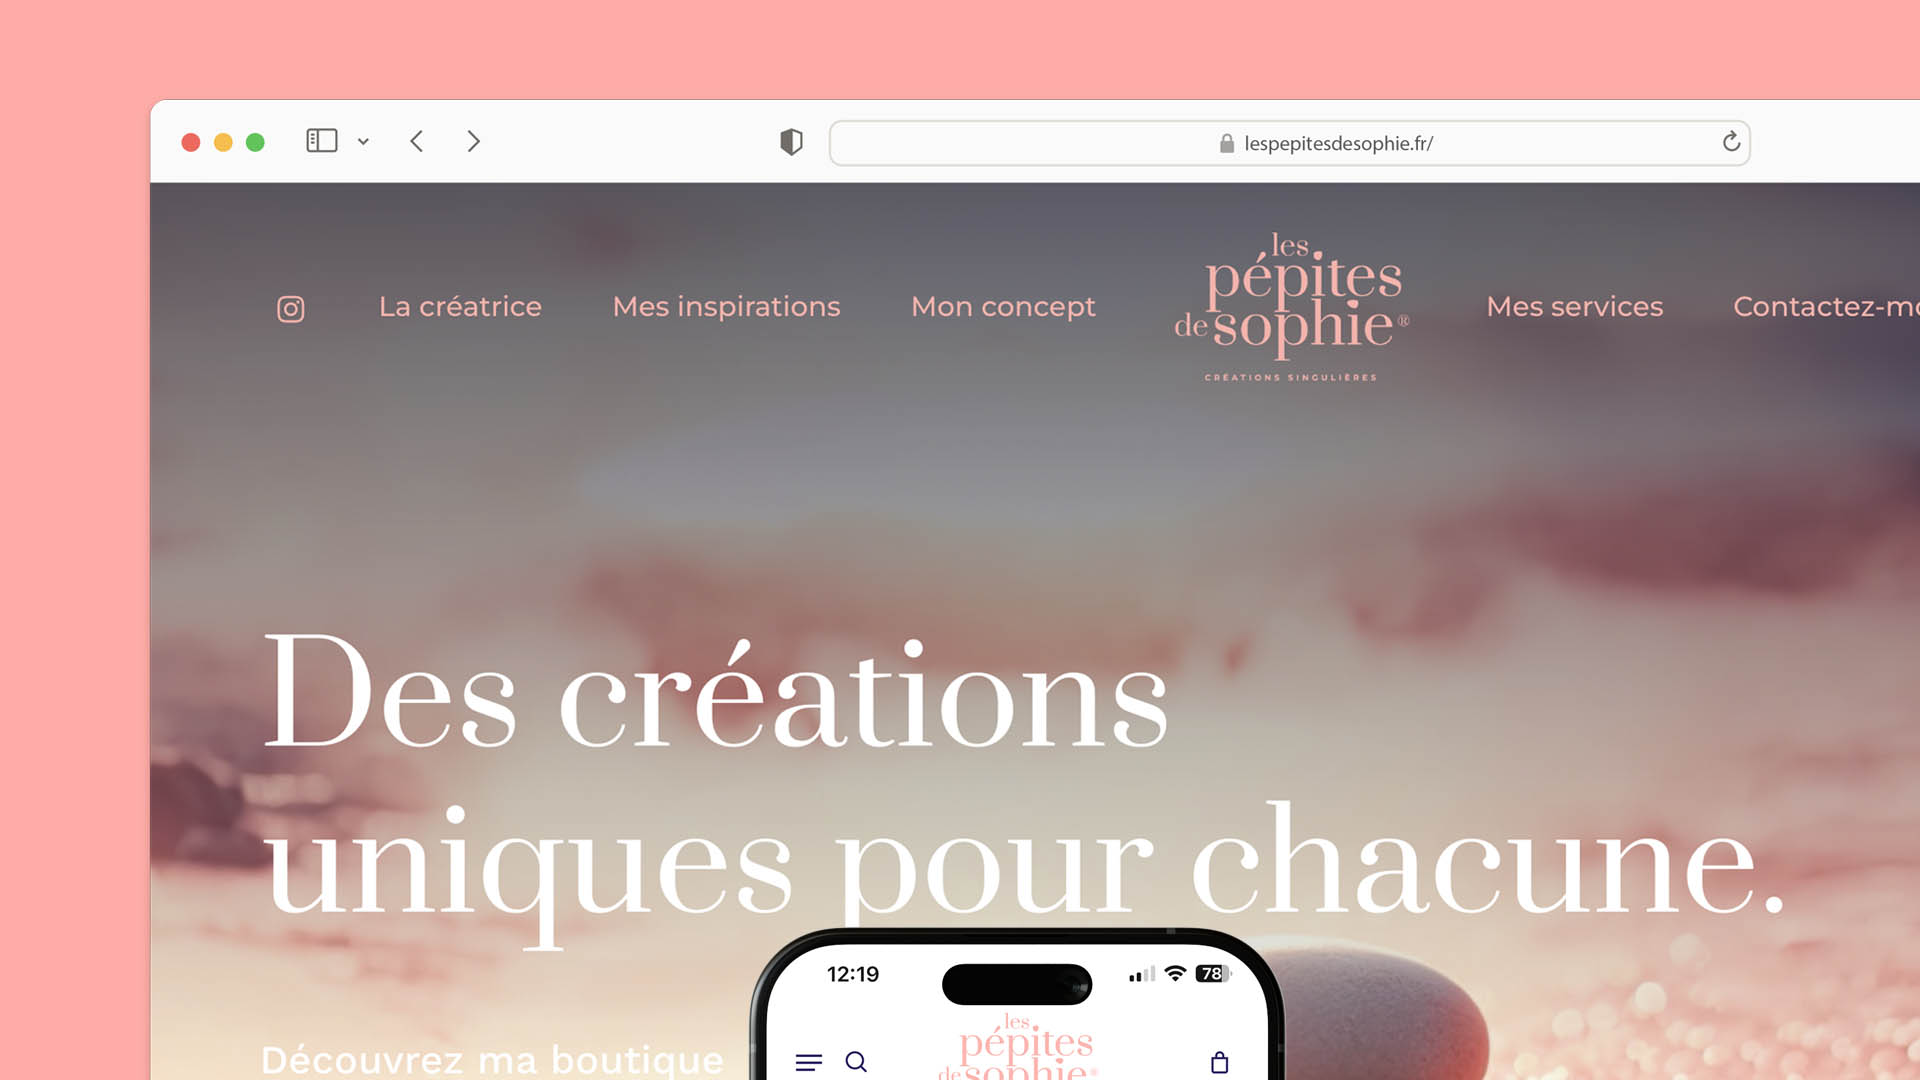Click the Les pépites de Sophie logo
The width and height of the screenshot is (1920, 1080).
click(x=1291, y=306)
